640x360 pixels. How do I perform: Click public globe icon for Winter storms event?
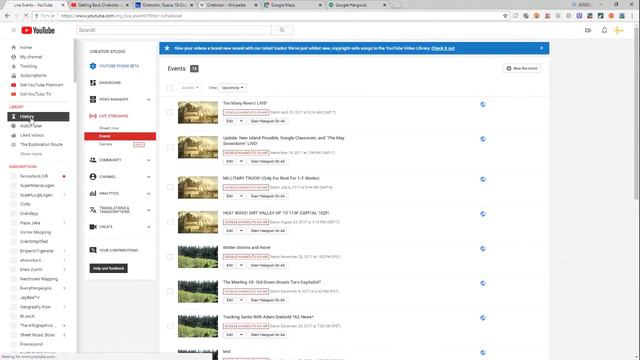[x=483, y=249]
